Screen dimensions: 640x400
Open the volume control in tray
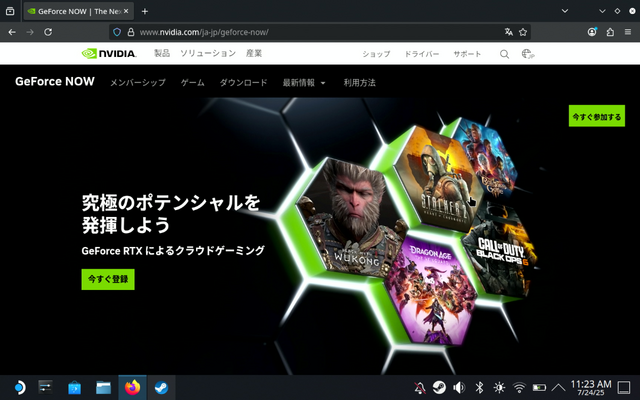[x=459, y=387]
